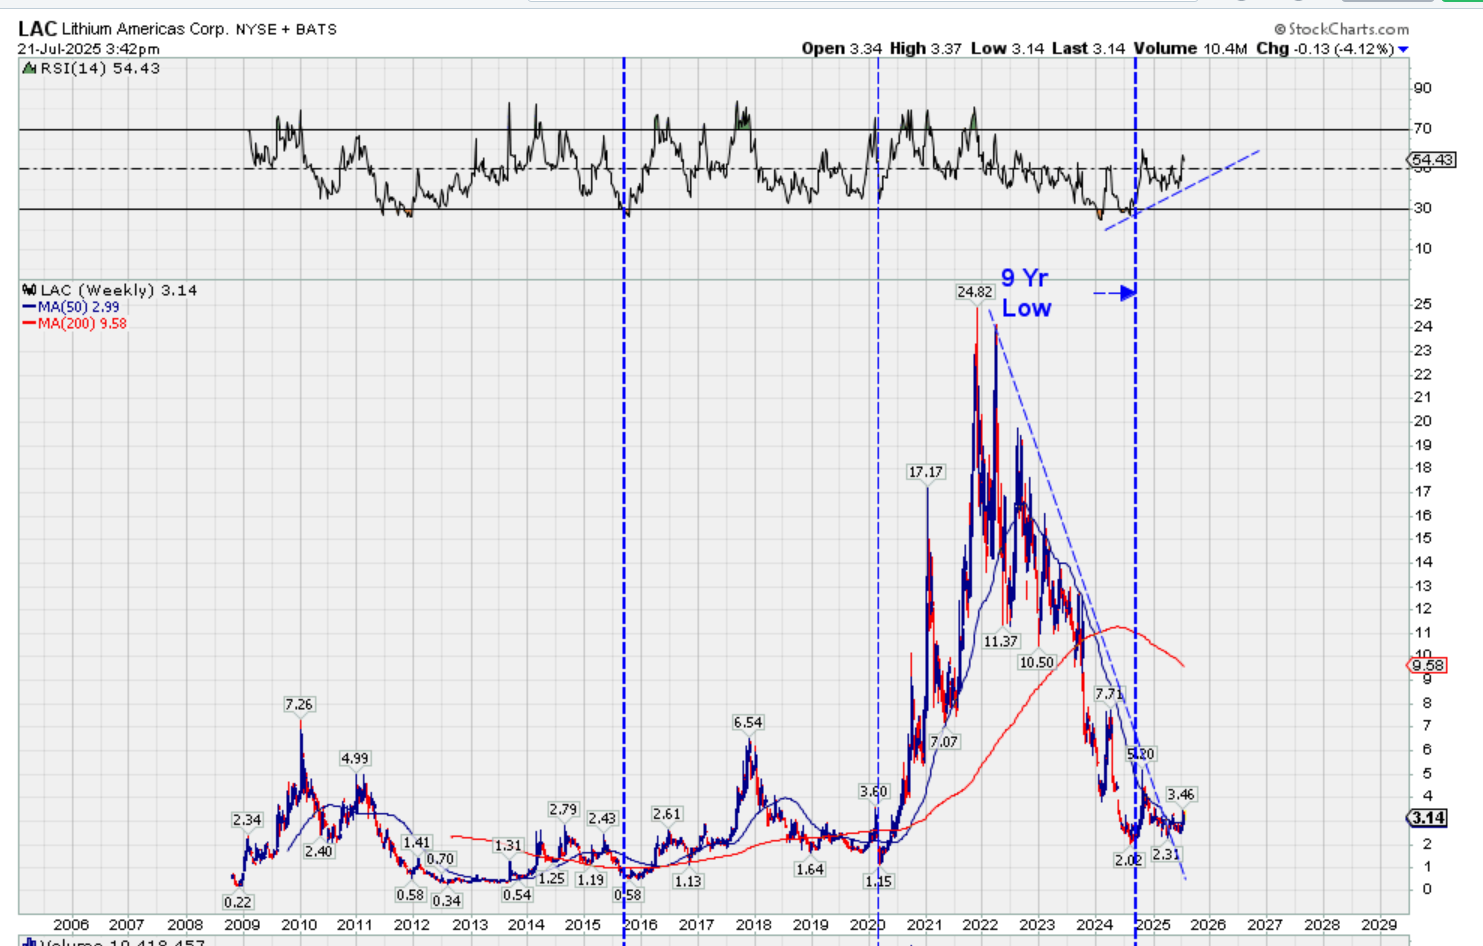1483x946 pixels.
Task: Select the blue MA(50) legend line swatch
Action: tap(30, 307)
